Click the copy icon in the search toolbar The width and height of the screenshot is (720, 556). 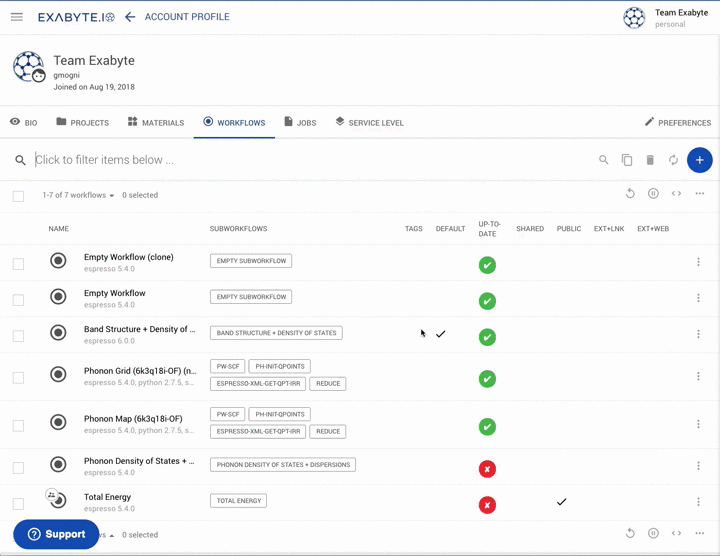pyautogui.click(x=627, y=160)
